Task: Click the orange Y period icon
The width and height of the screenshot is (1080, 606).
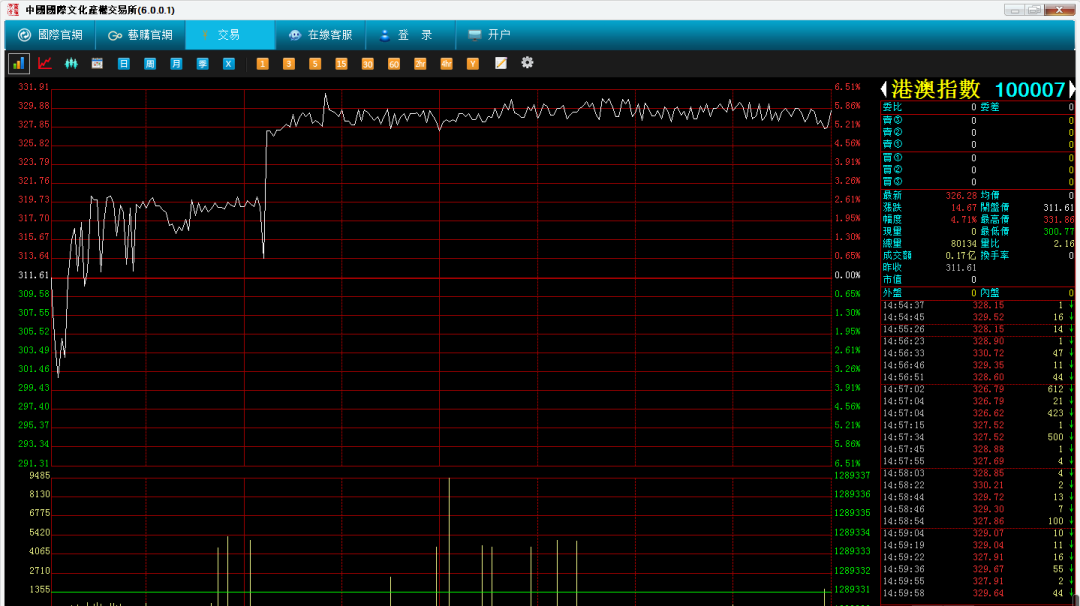Action: point(472,63)
